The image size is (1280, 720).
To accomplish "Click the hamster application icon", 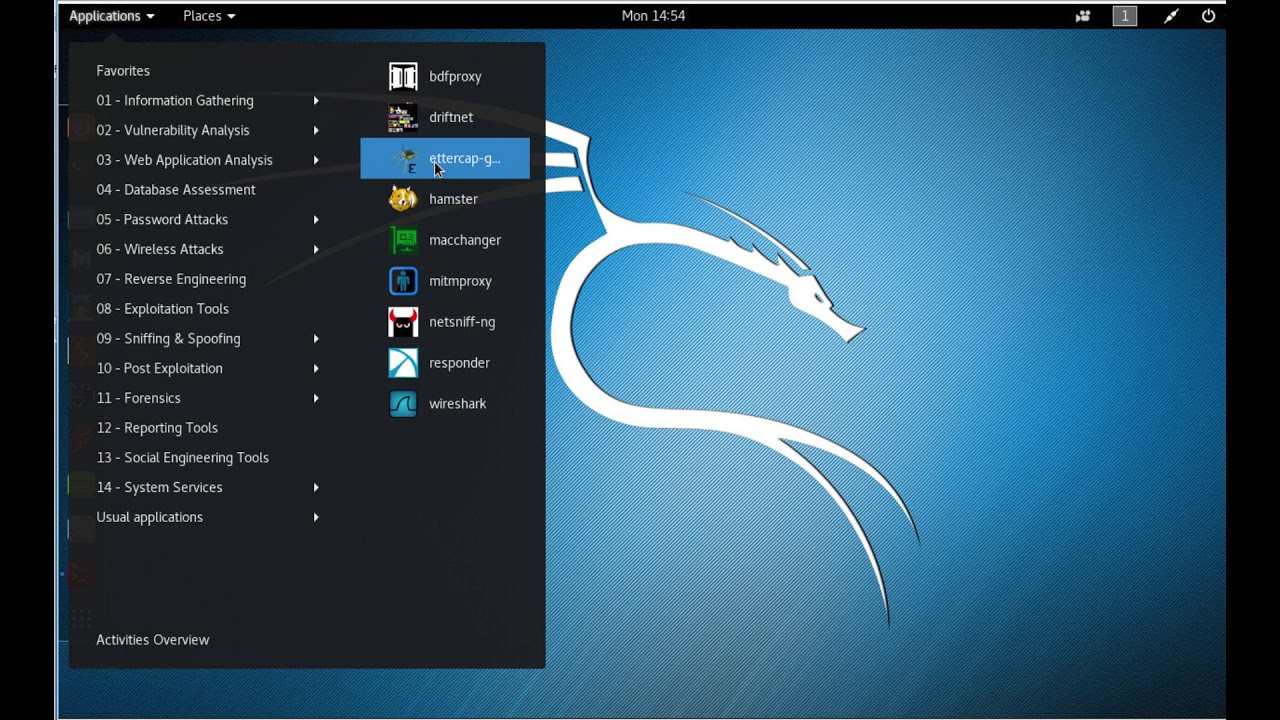I will point(403,199).
